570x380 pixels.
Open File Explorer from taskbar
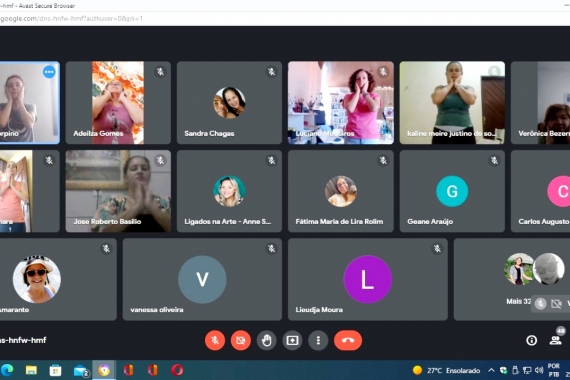(31, 370)
